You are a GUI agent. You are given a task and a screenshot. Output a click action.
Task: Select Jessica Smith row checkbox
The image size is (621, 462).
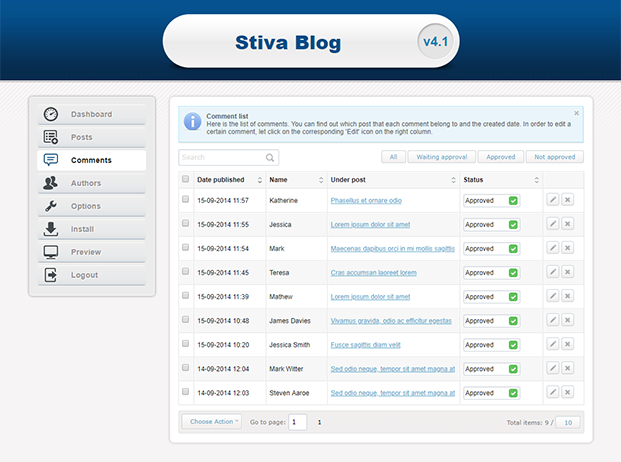coord(185,344)
